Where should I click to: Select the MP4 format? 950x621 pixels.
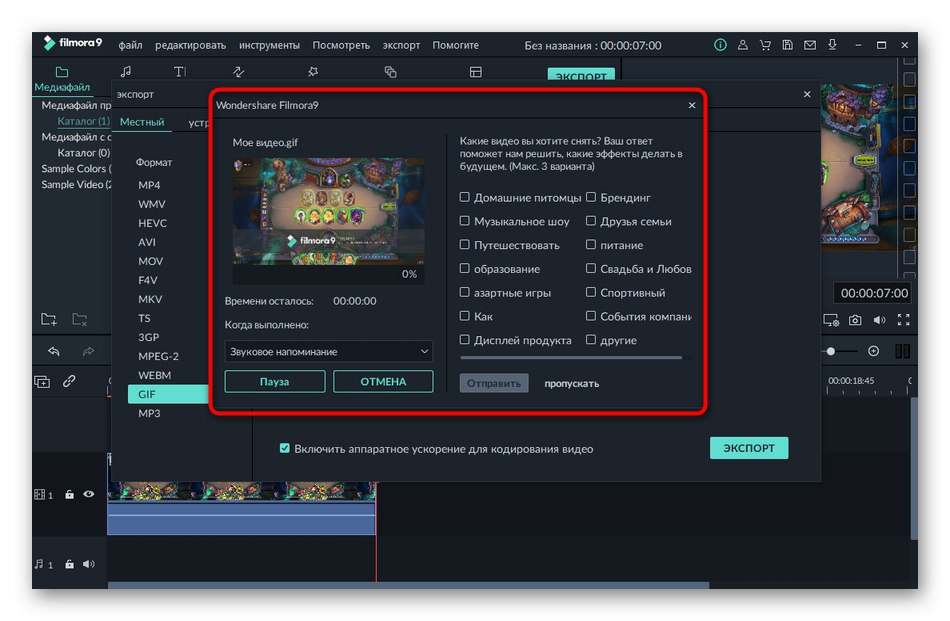pos(149,185)
